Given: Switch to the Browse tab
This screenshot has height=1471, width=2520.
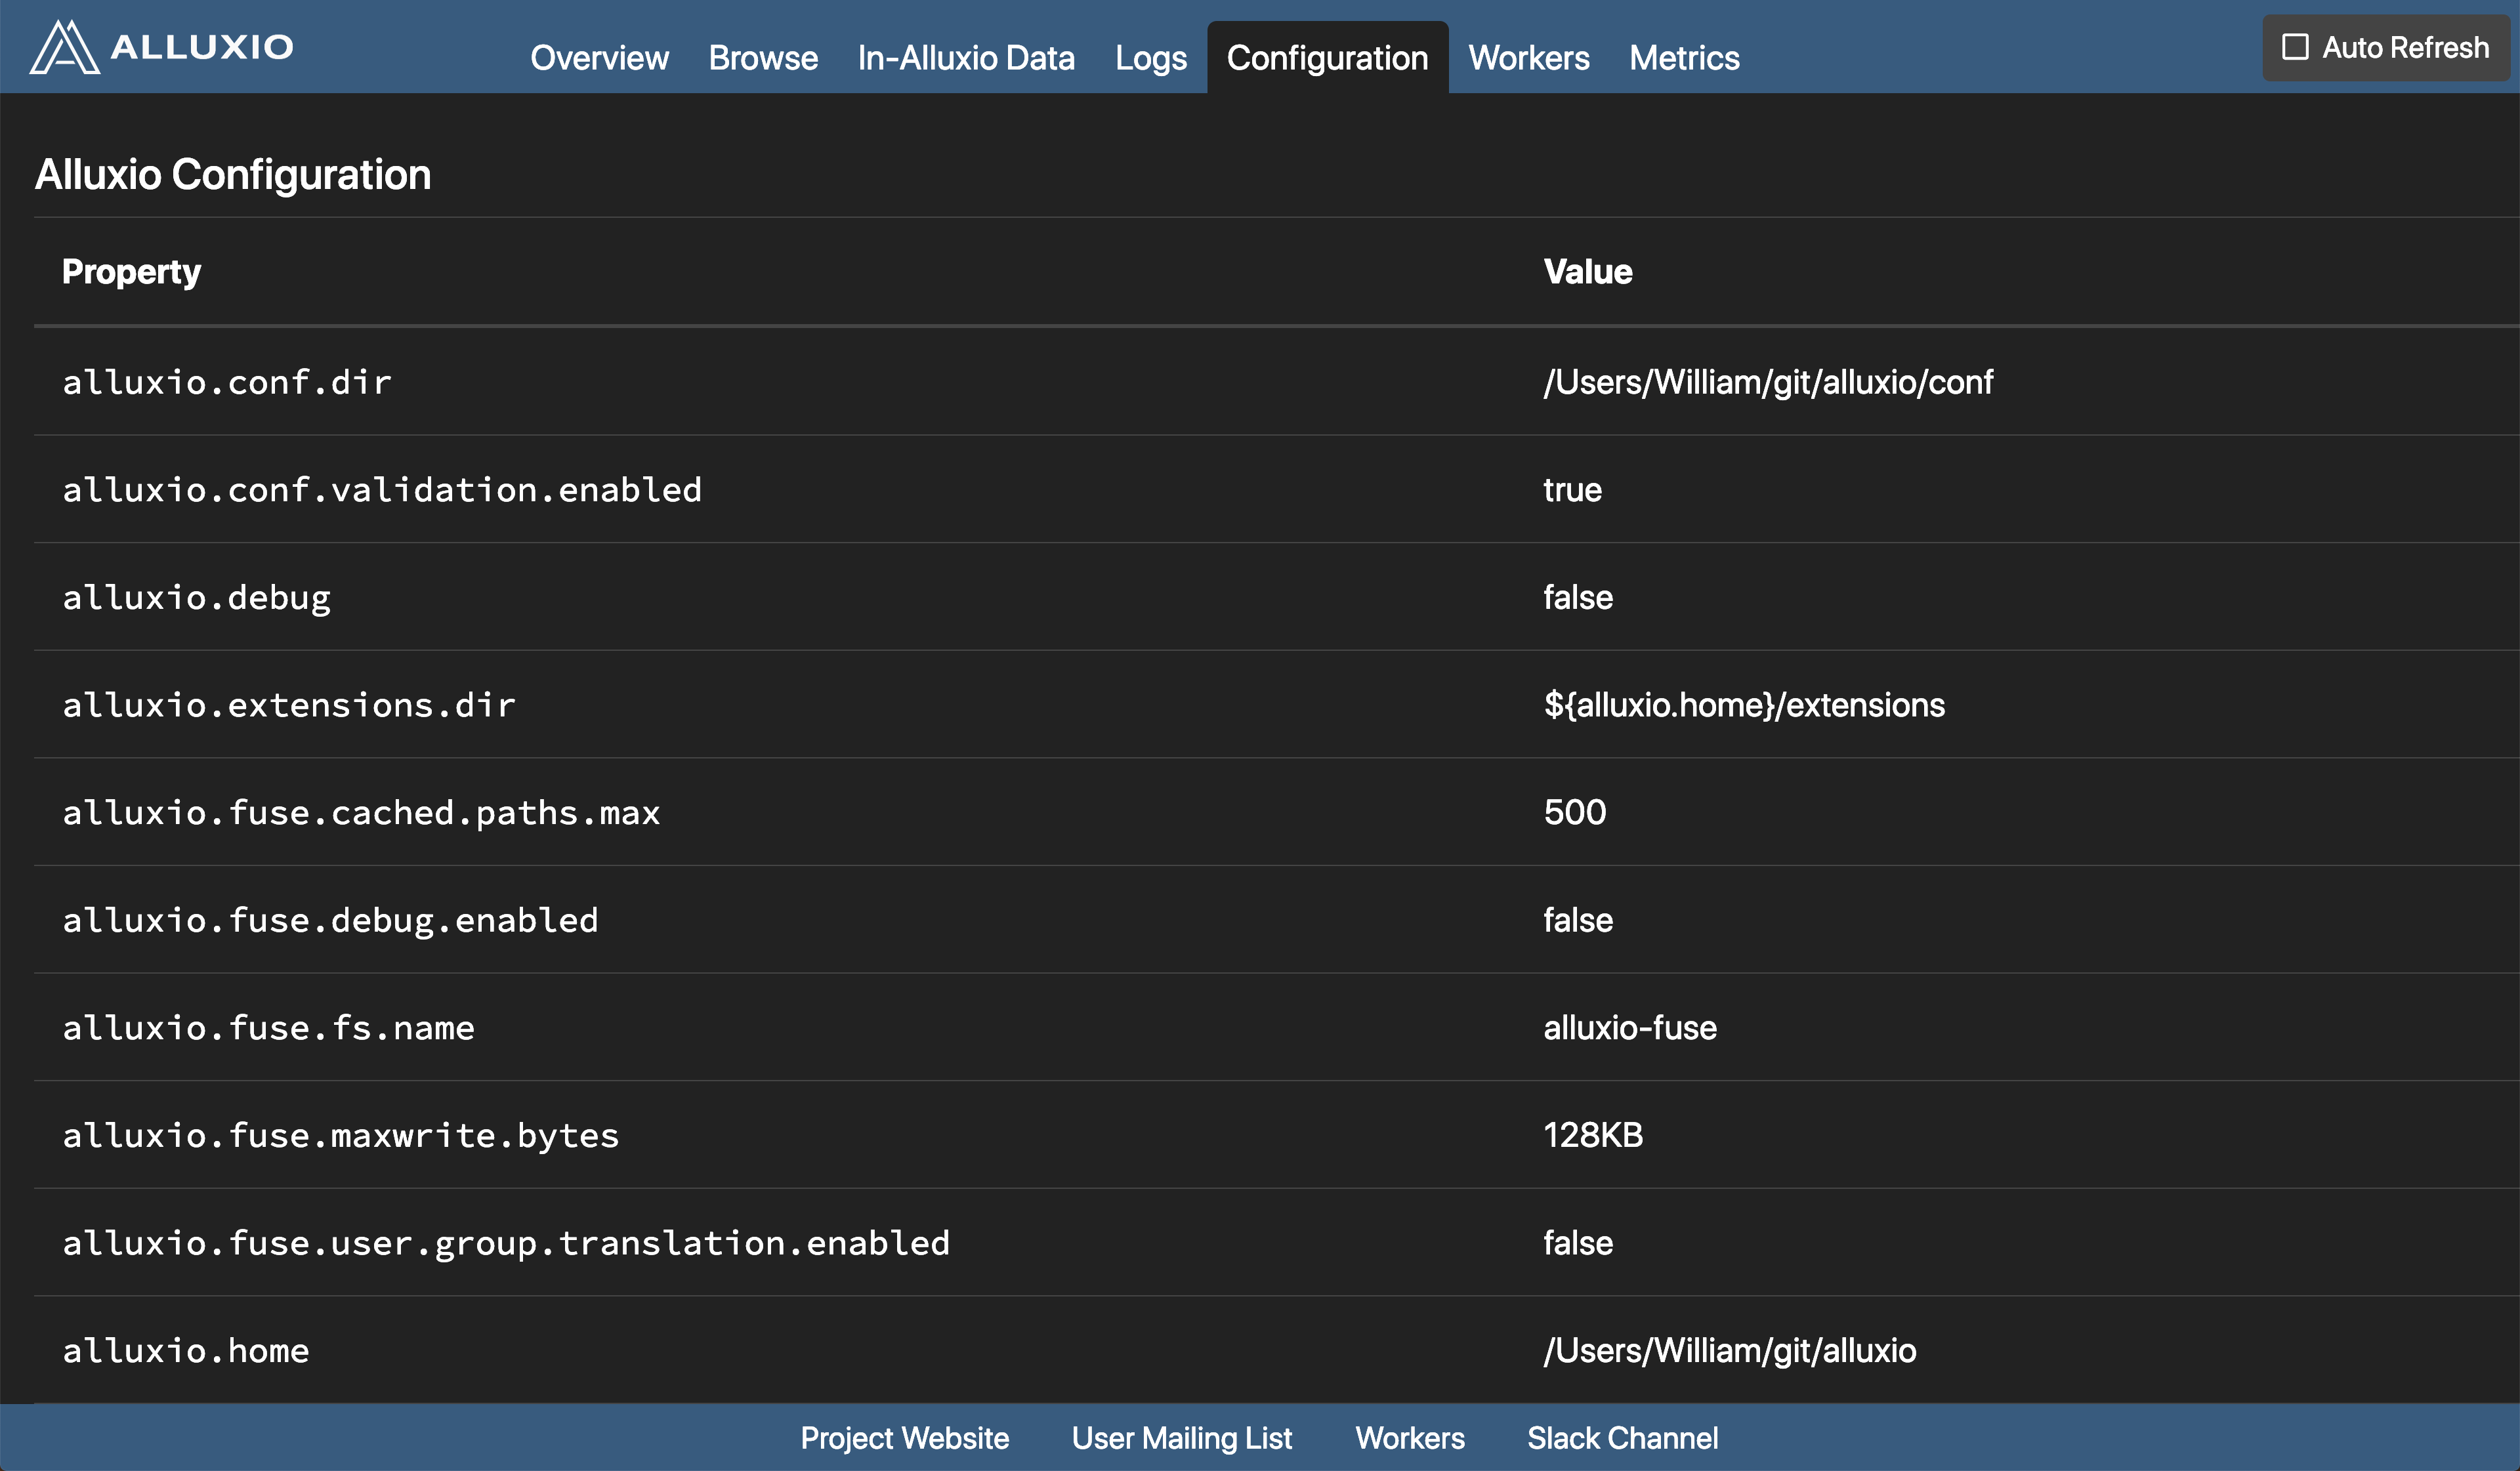Looking at the screenshot, I should tap(763, 58).
